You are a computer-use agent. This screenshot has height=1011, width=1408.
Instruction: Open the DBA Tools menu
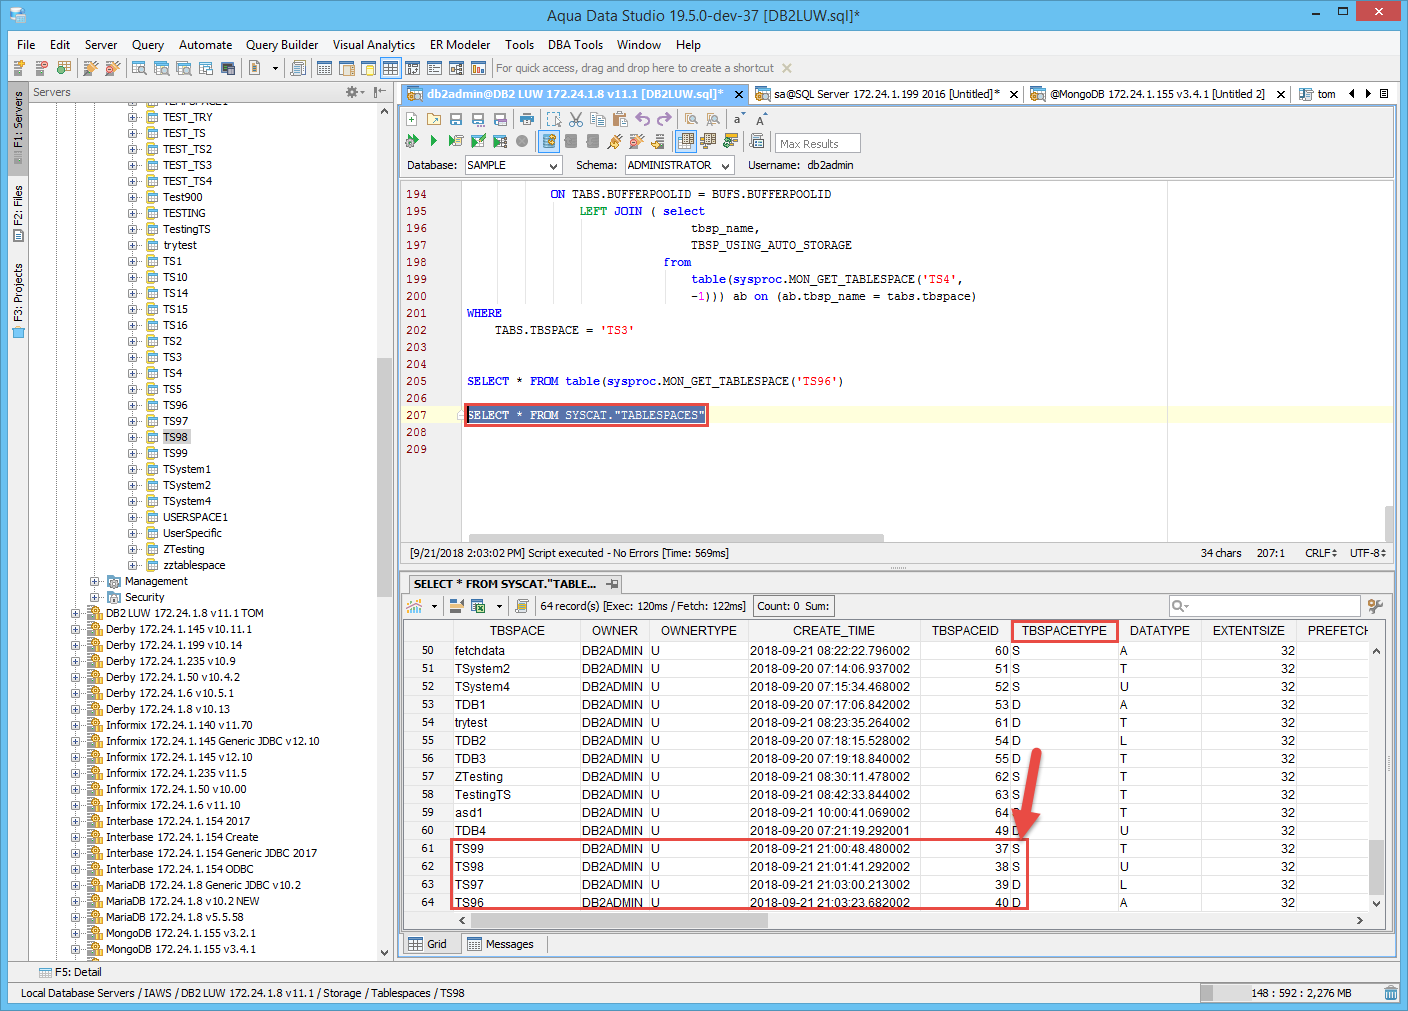point(574,45)
